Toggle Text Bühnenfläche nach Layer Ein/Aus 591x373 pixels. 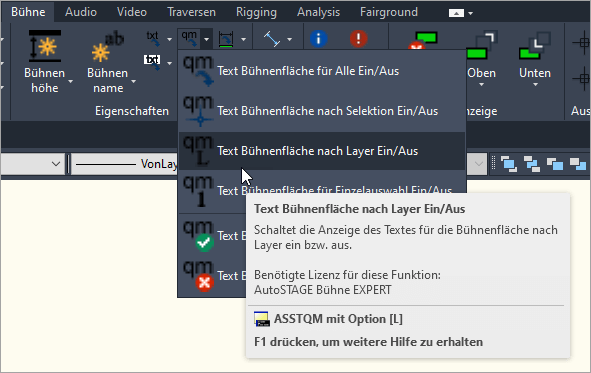[322, 151]
